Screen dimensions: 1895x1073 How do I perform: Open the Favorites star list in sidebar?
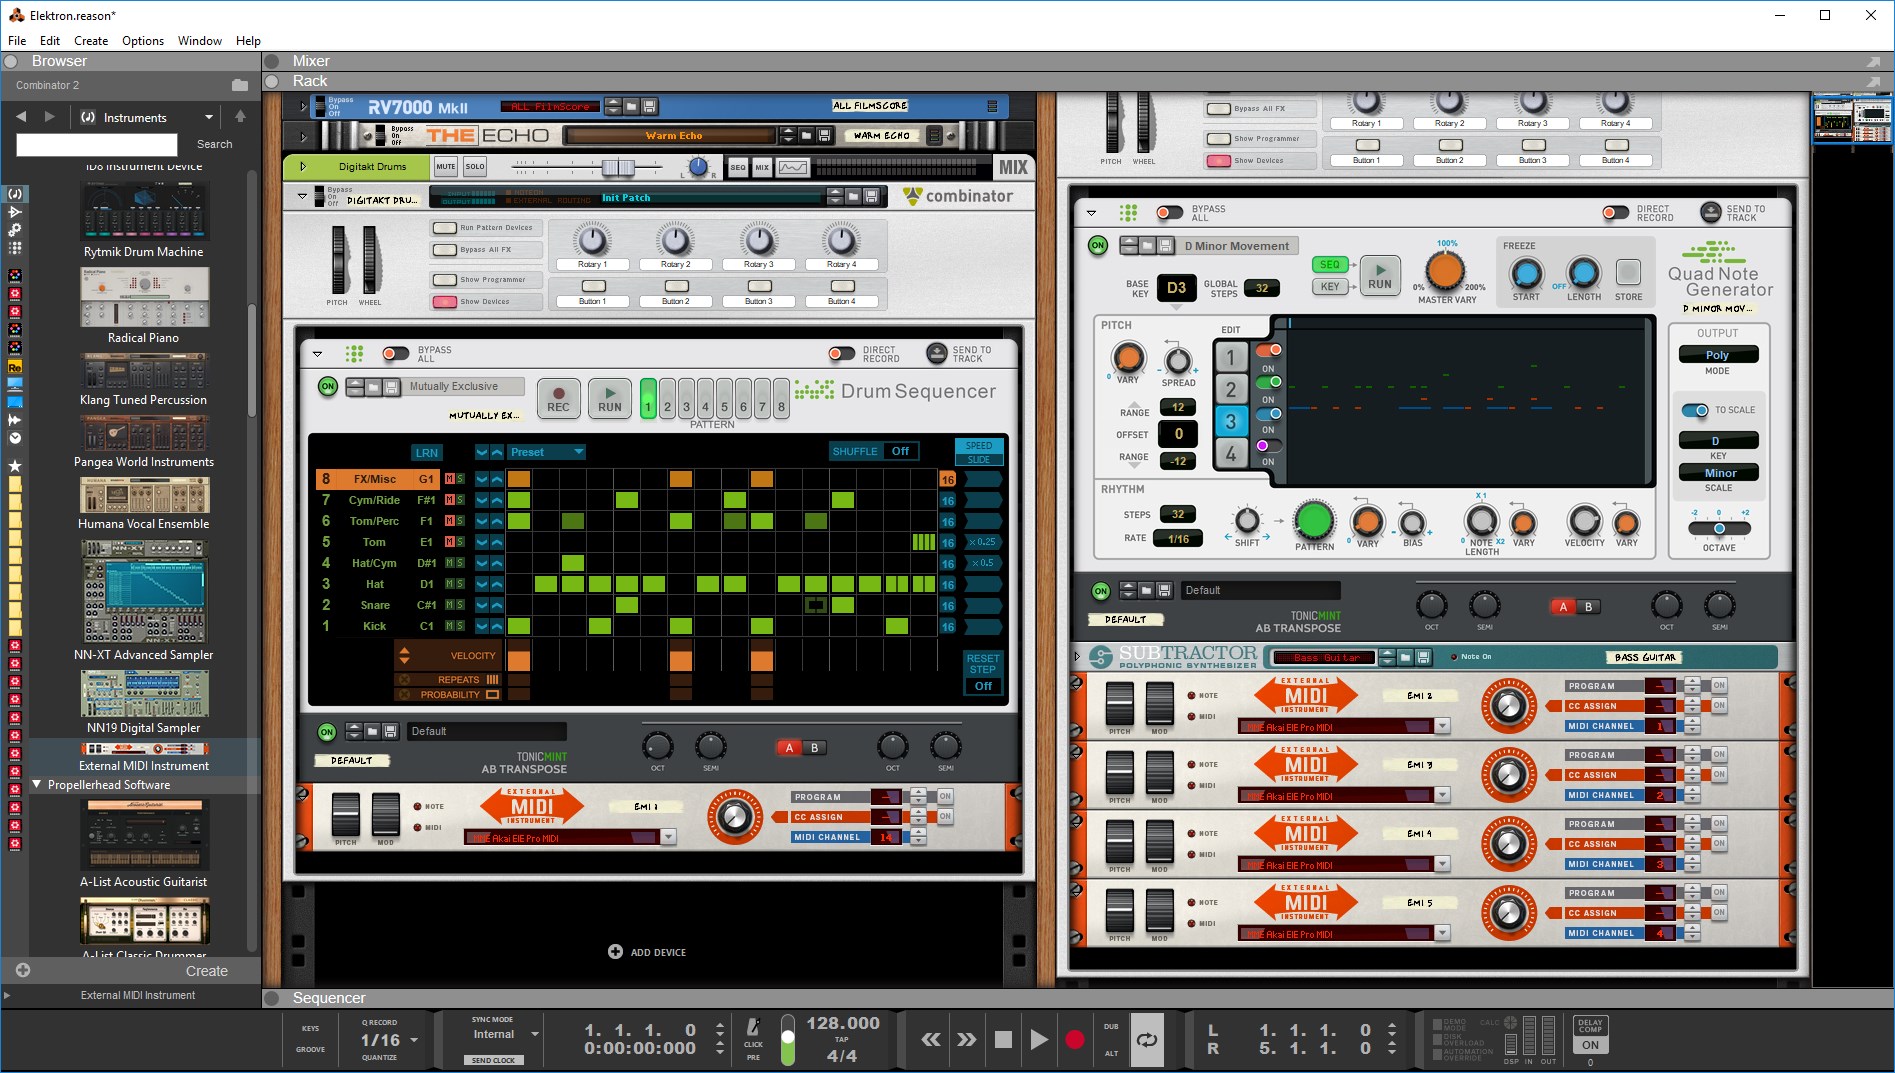(15, 466)
